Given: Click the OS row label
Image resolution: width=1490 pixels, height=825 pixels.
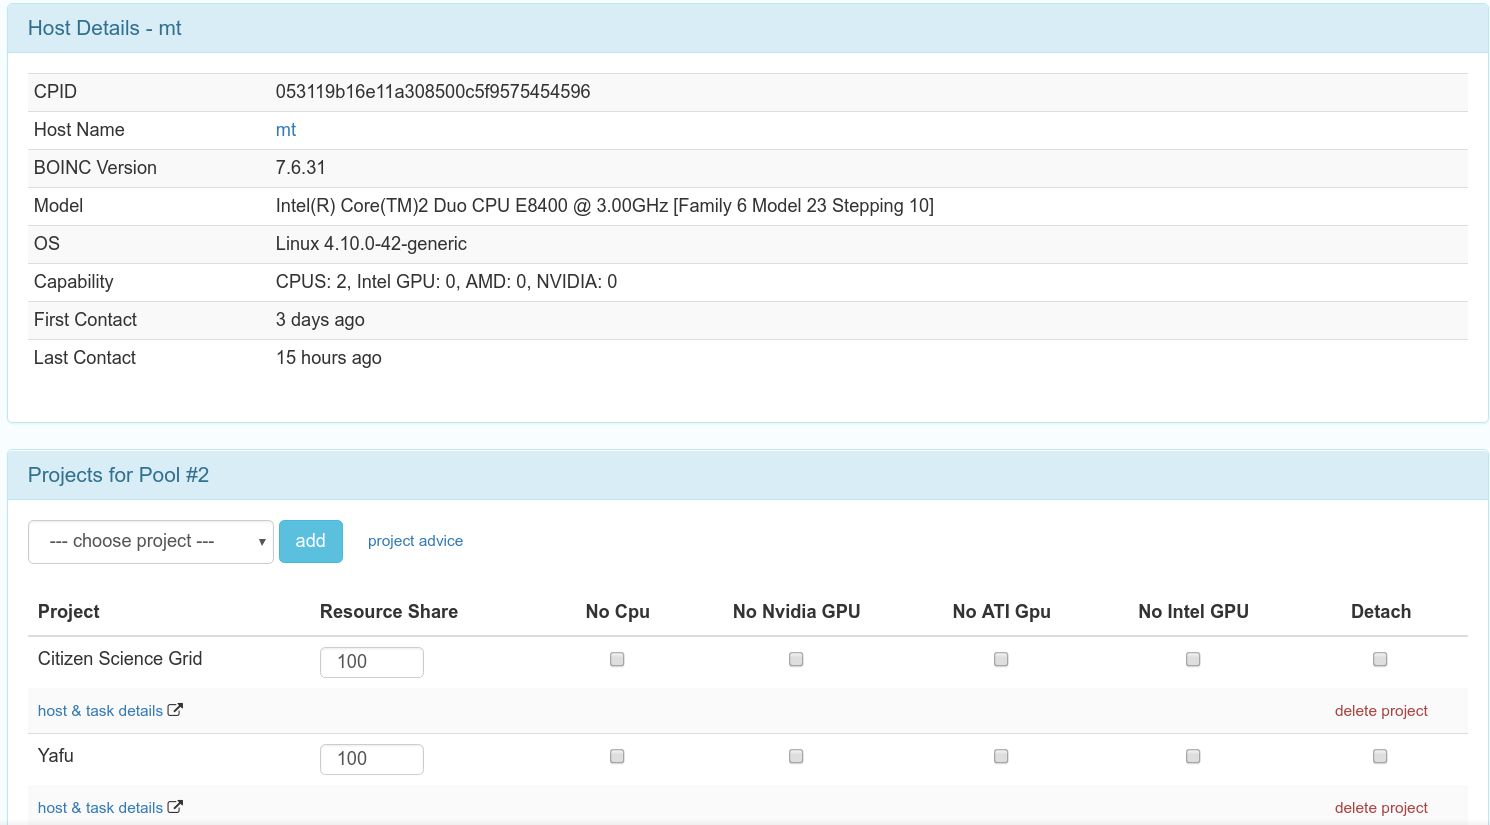Looking at the screenshot, I should tap(47, 244).
